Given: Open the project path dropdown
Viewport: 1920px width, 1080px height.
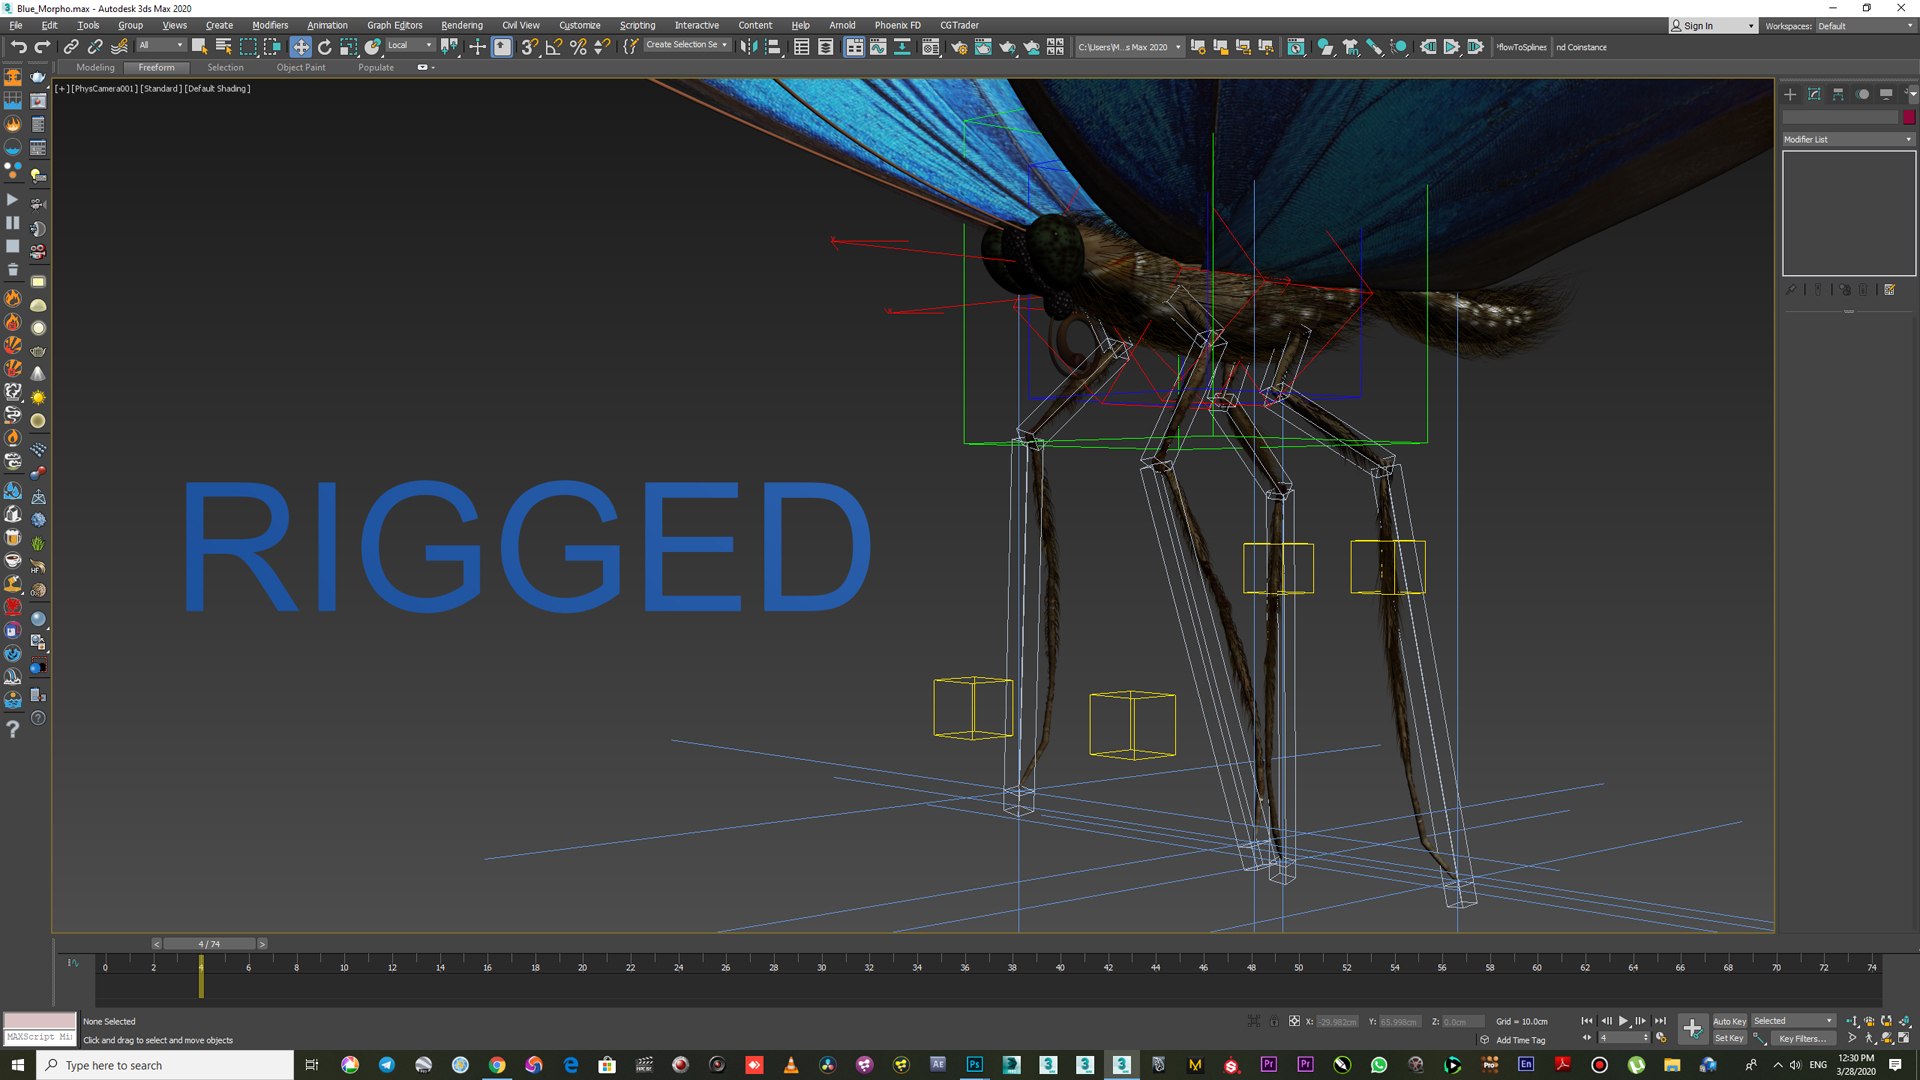Looking at the screenshot, I should click(1129, 47).
